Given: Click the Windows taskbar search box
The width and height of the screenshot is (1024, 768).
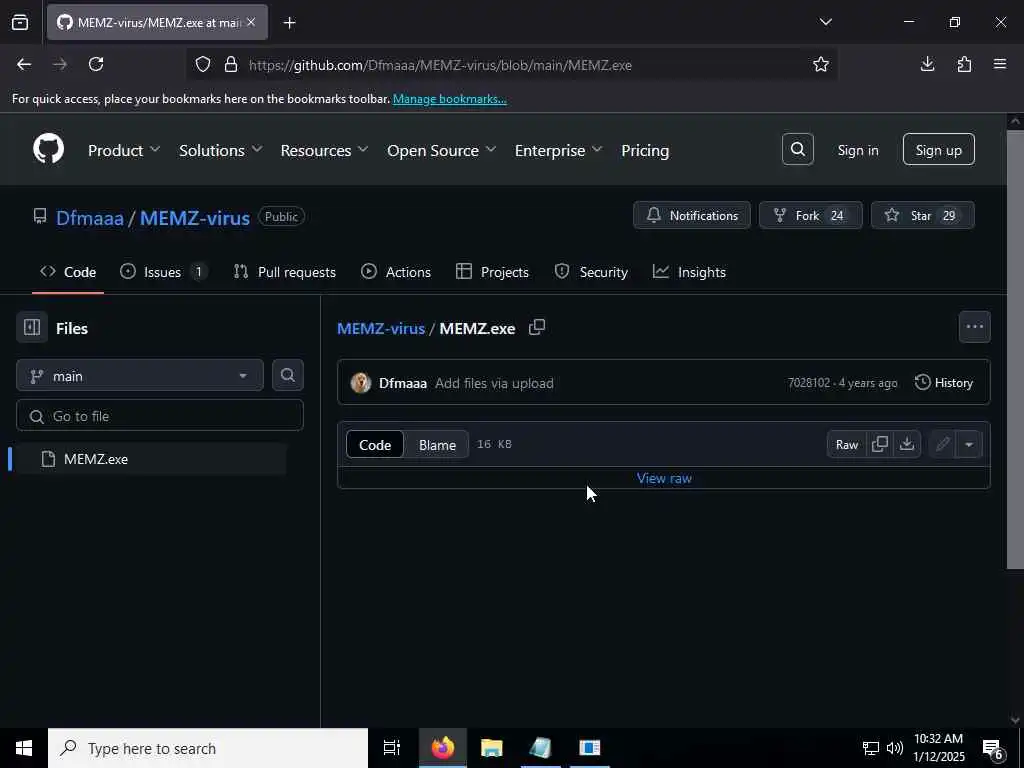Looking at the screenshot, I should point(208,748).
